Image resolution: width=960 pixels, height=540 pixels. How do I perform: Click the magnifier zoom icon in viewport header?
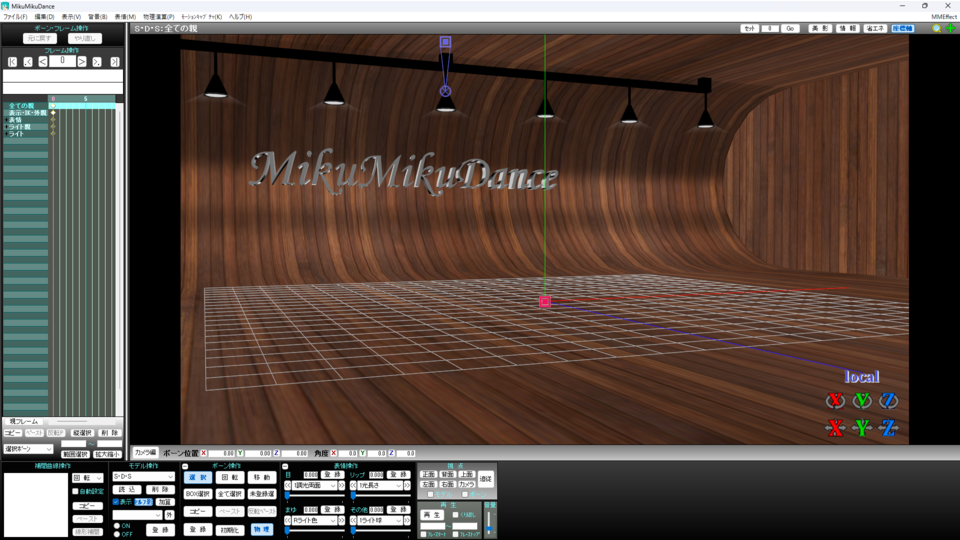click(937, 28)
